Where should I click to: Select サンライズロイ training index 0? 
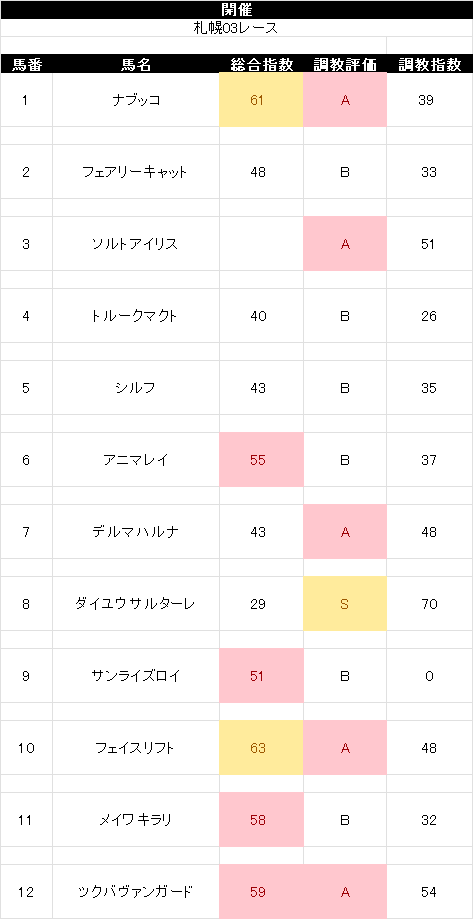tap(430, 676)
